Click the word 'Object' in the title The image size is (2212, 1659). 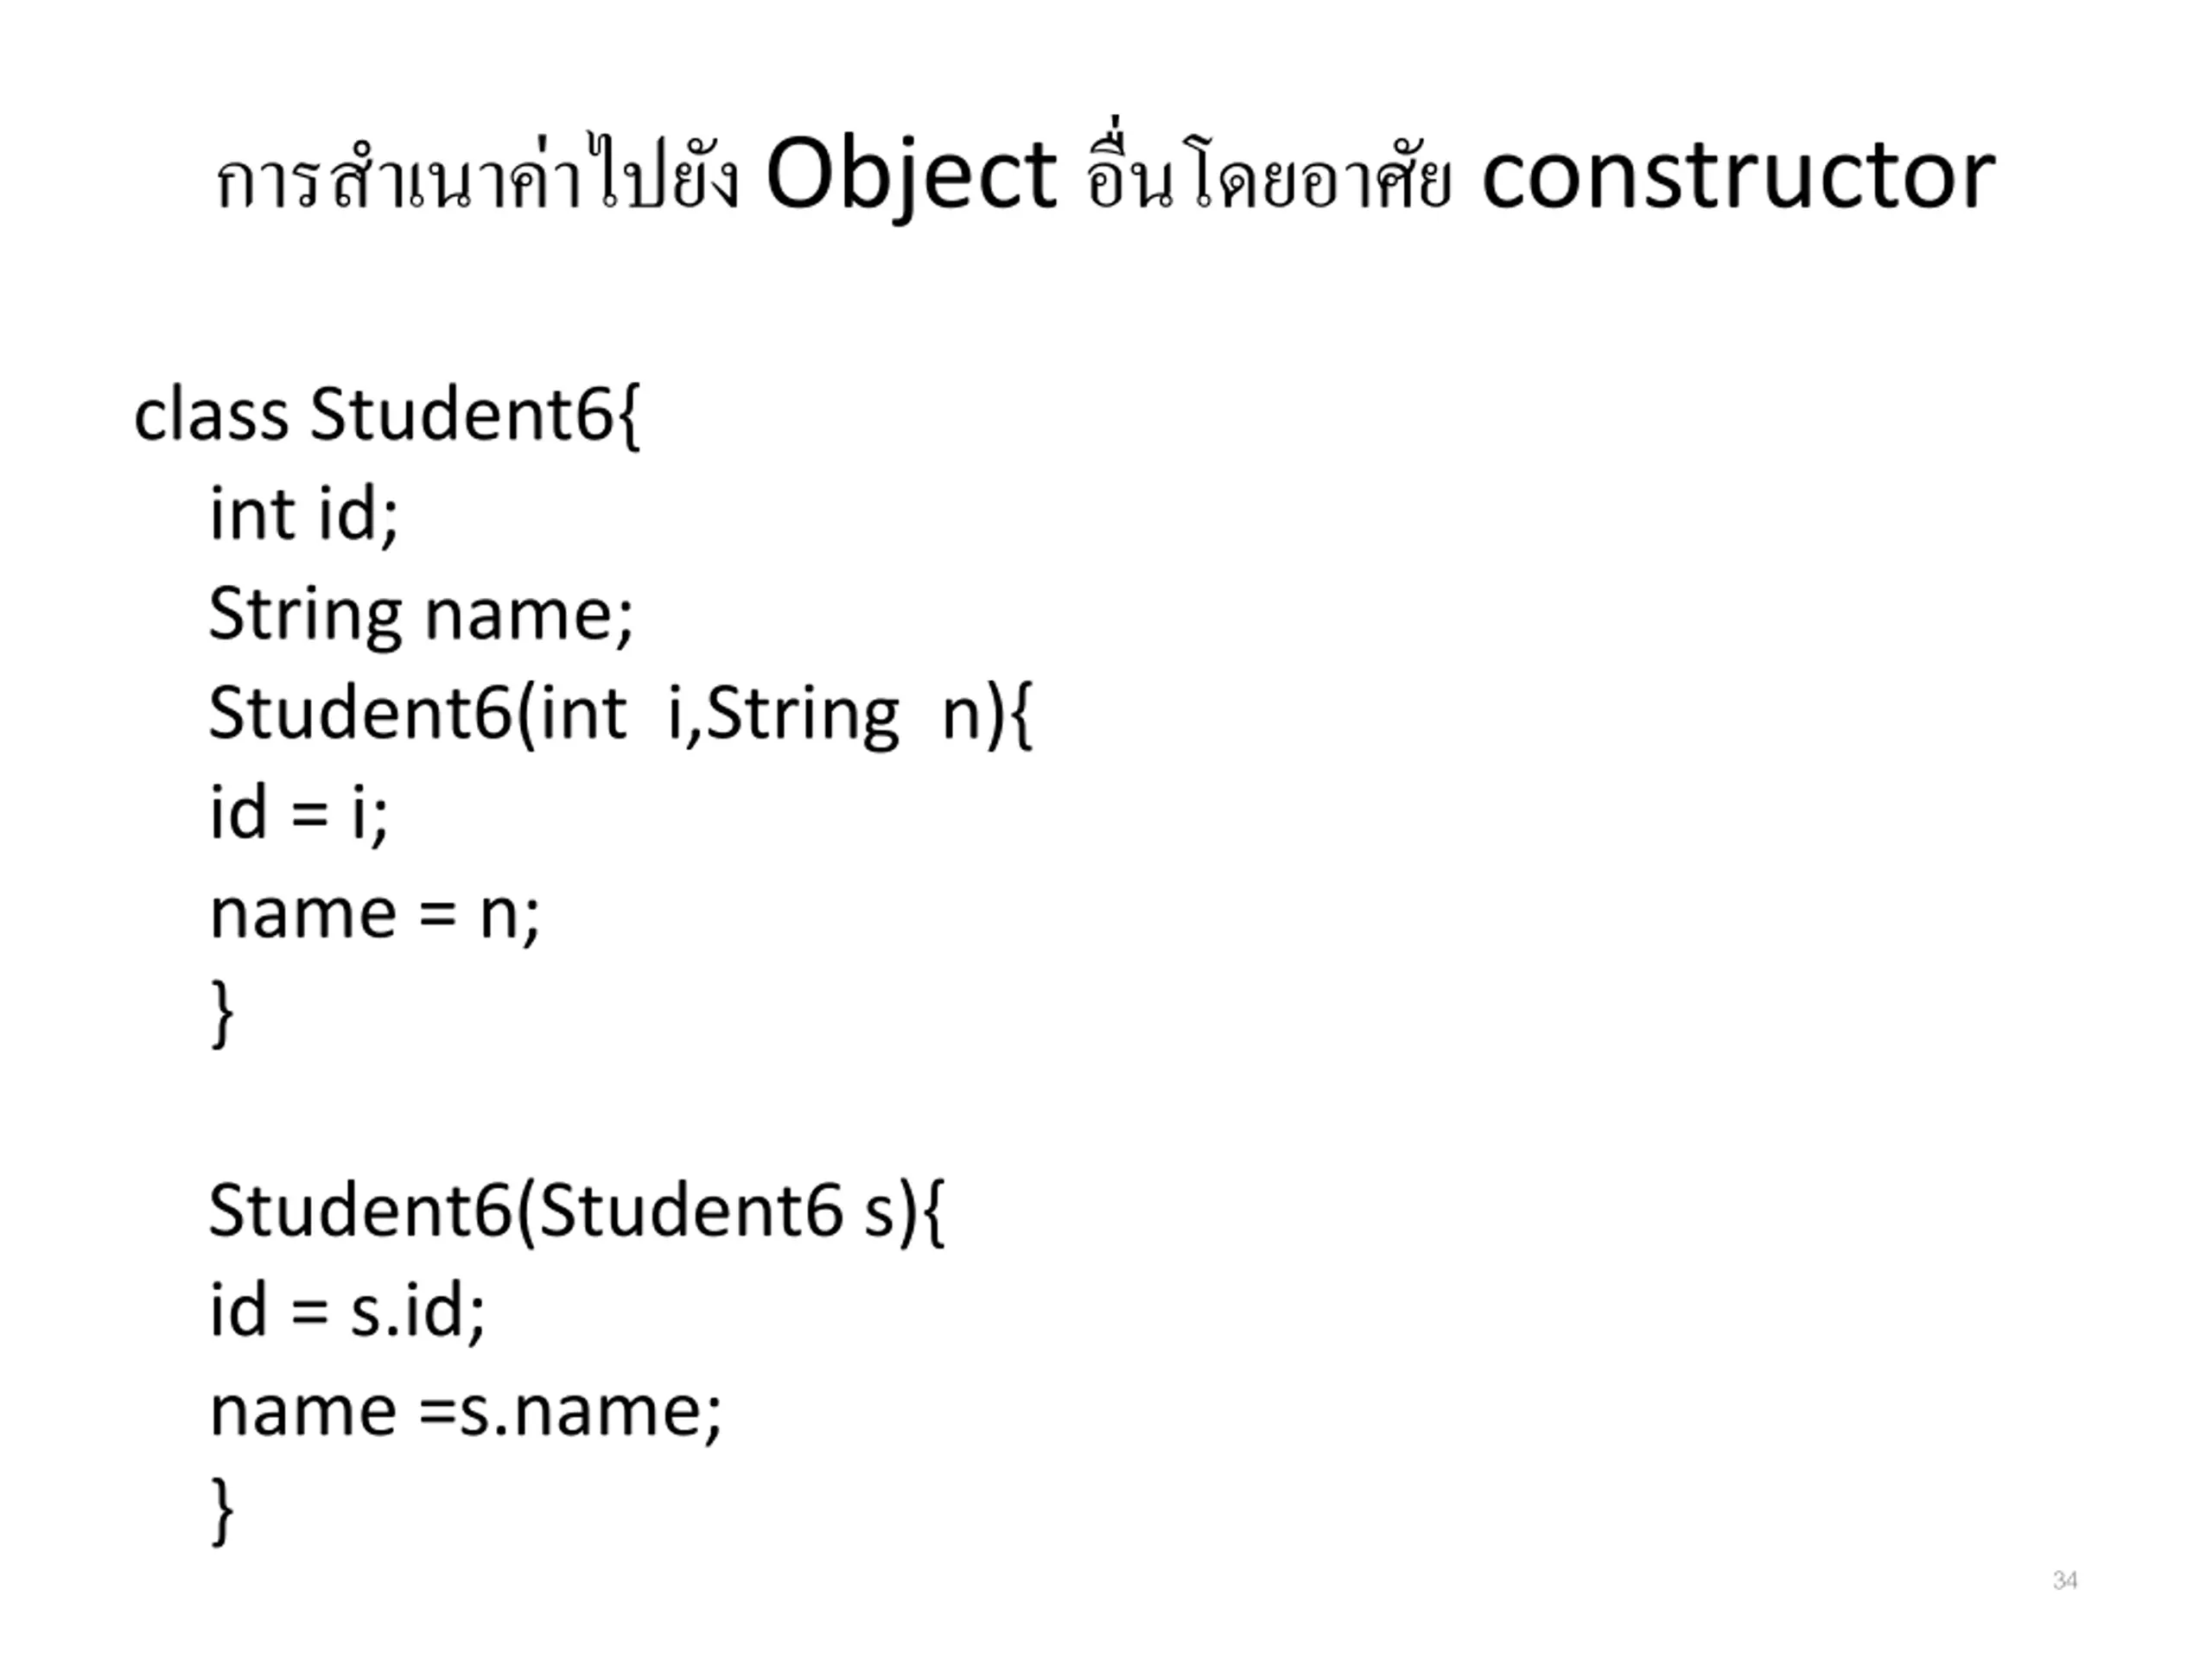click(x=911, y=177)
